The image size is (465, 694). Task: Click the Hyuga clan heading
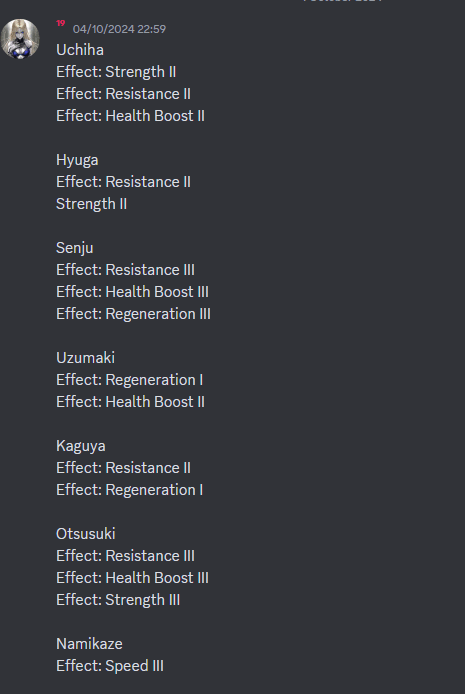pyautogui.click(x=77, y=160)
